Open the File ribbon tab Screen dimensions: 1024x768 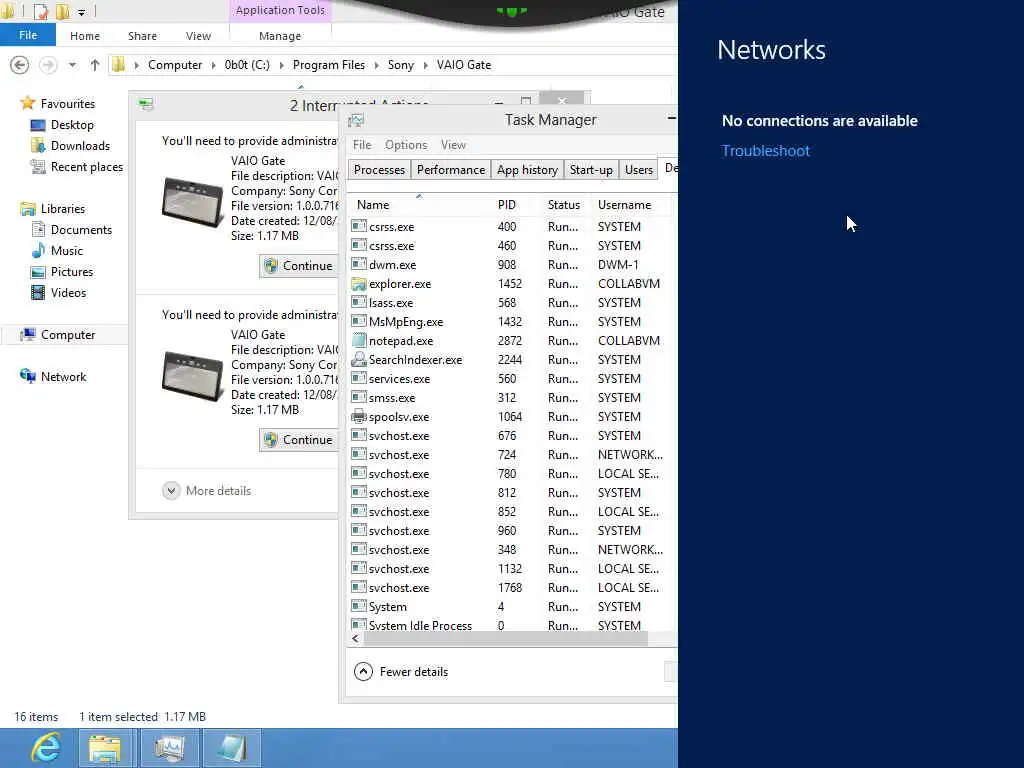coord(28,35)
